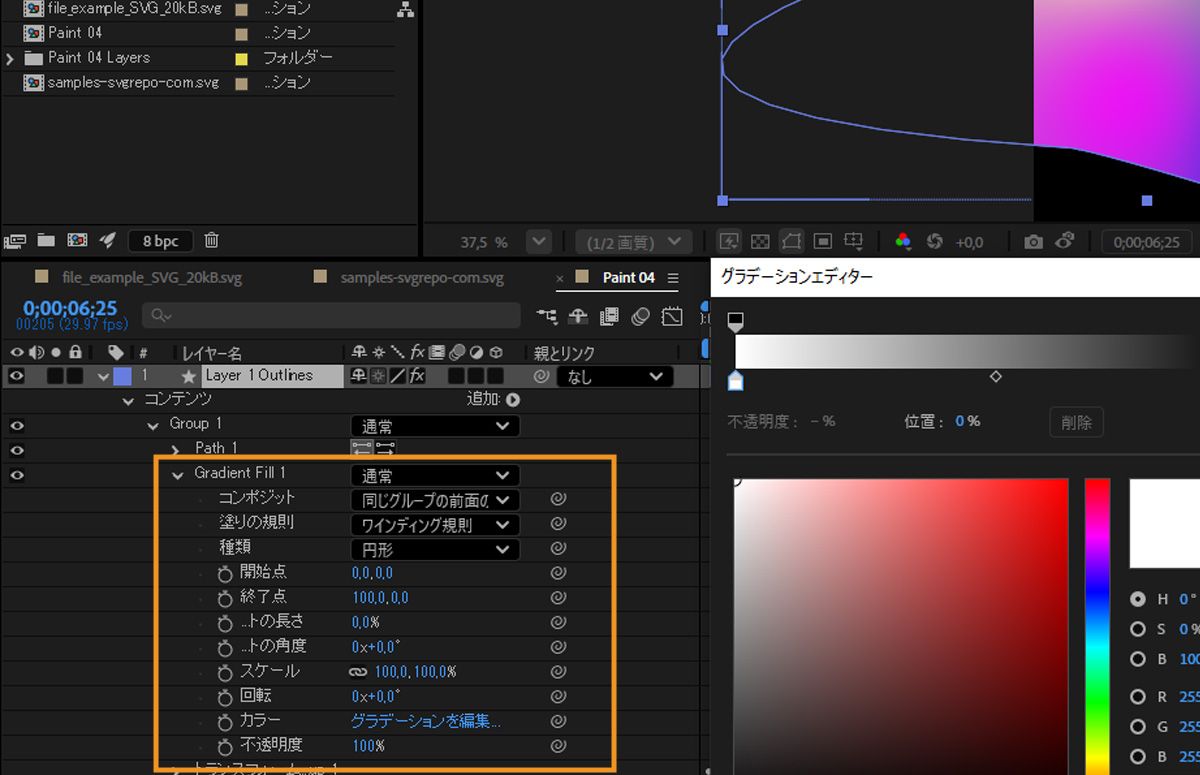
Task: Toggle the motion blur enable icon
Action: [x=641, y=316]
